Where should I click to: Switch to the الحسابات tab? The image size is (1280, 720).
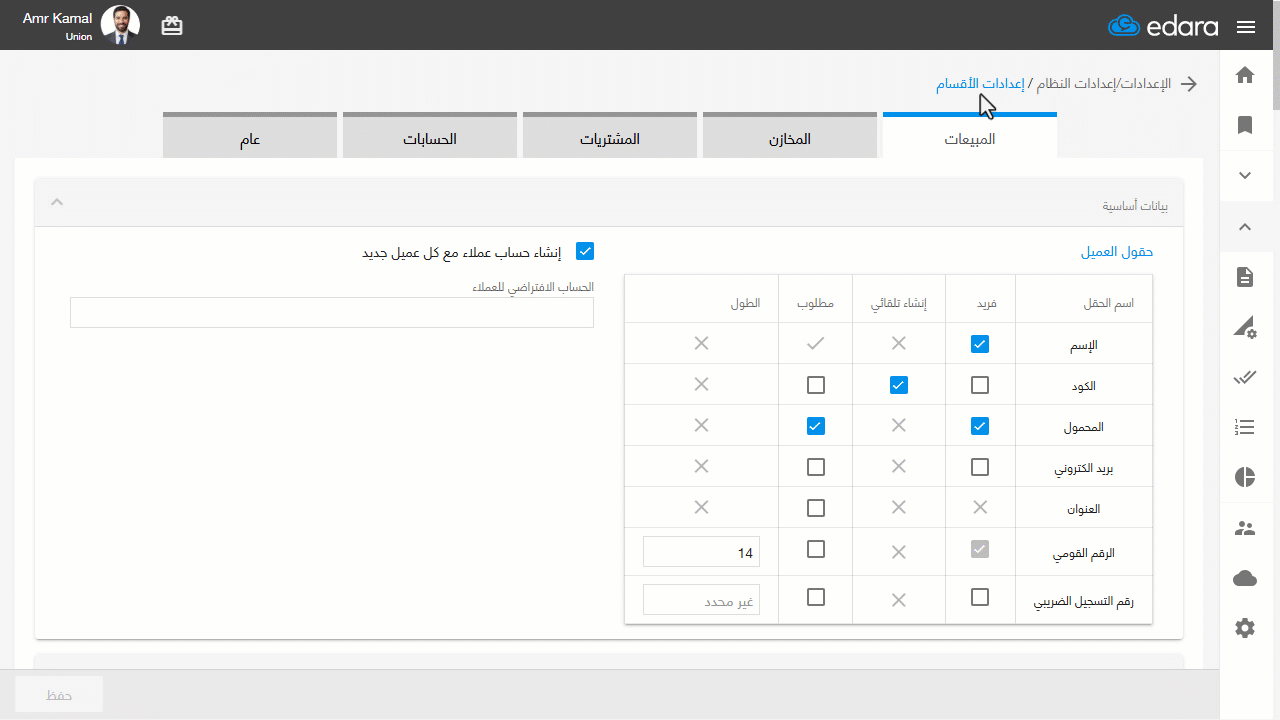[430, 136]
